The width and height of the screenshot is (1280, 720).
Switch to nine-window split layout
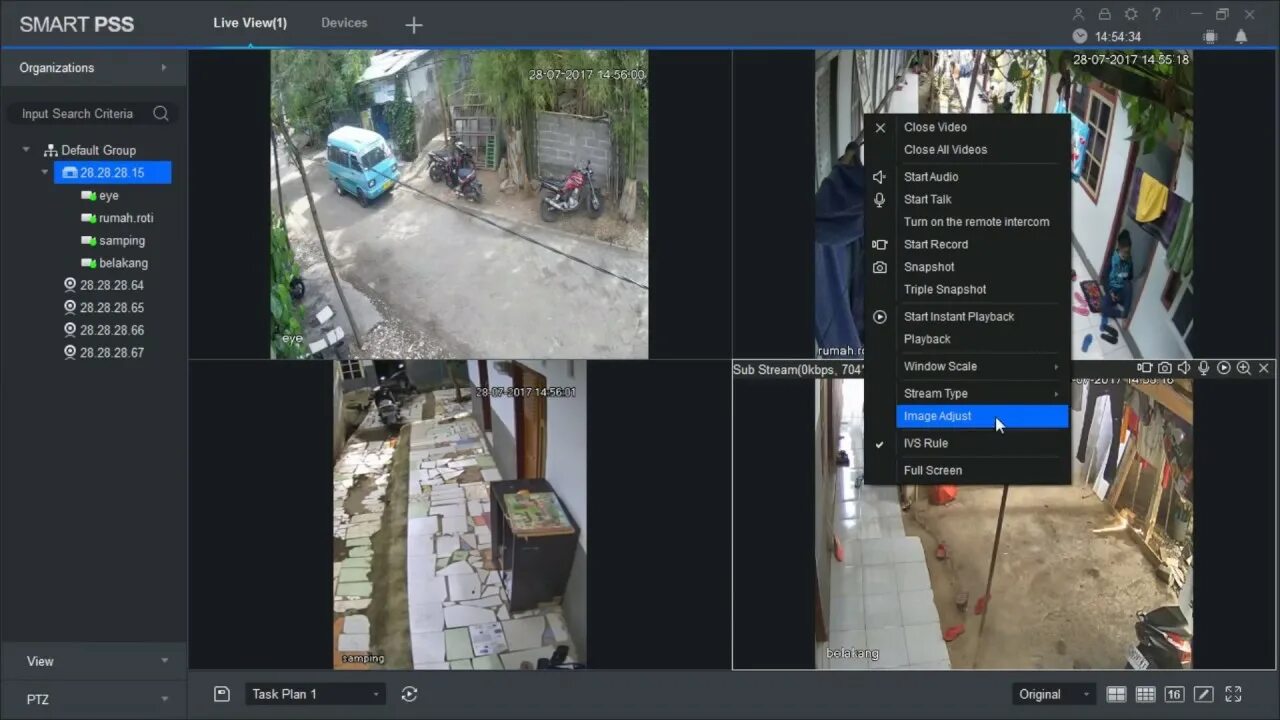(1146, 694)
